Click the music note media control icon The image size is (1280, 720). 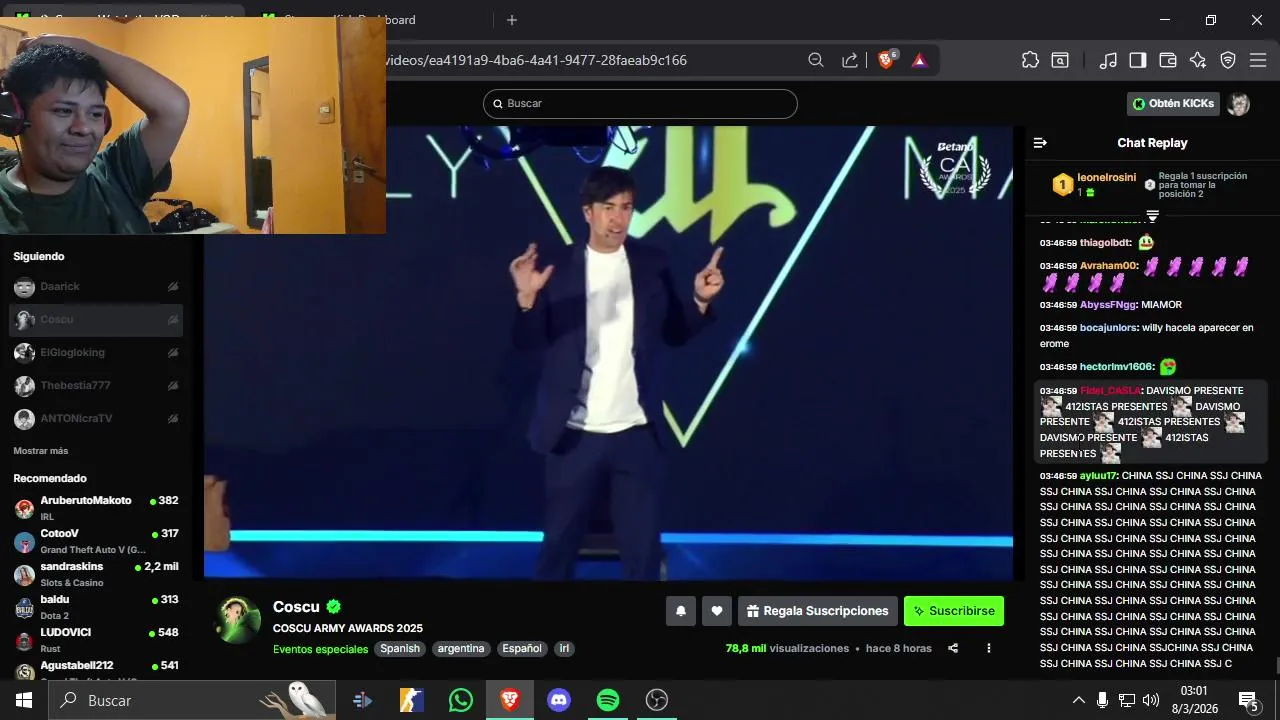tap(1108, 60)
